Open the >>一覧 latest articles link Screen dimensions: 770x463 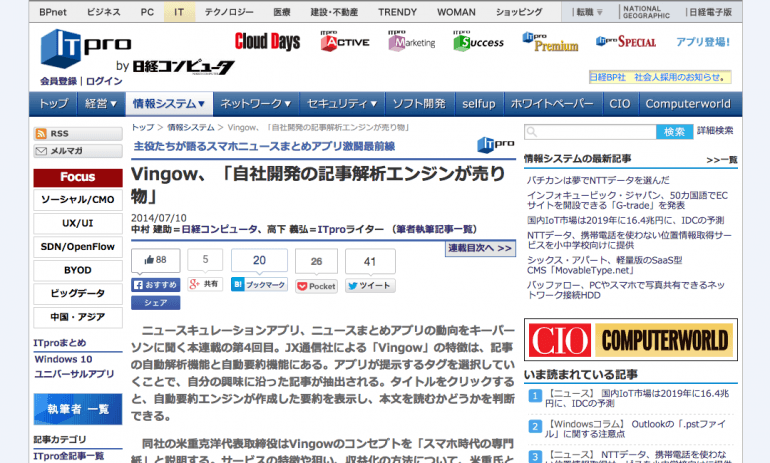(x=722, y=160)
